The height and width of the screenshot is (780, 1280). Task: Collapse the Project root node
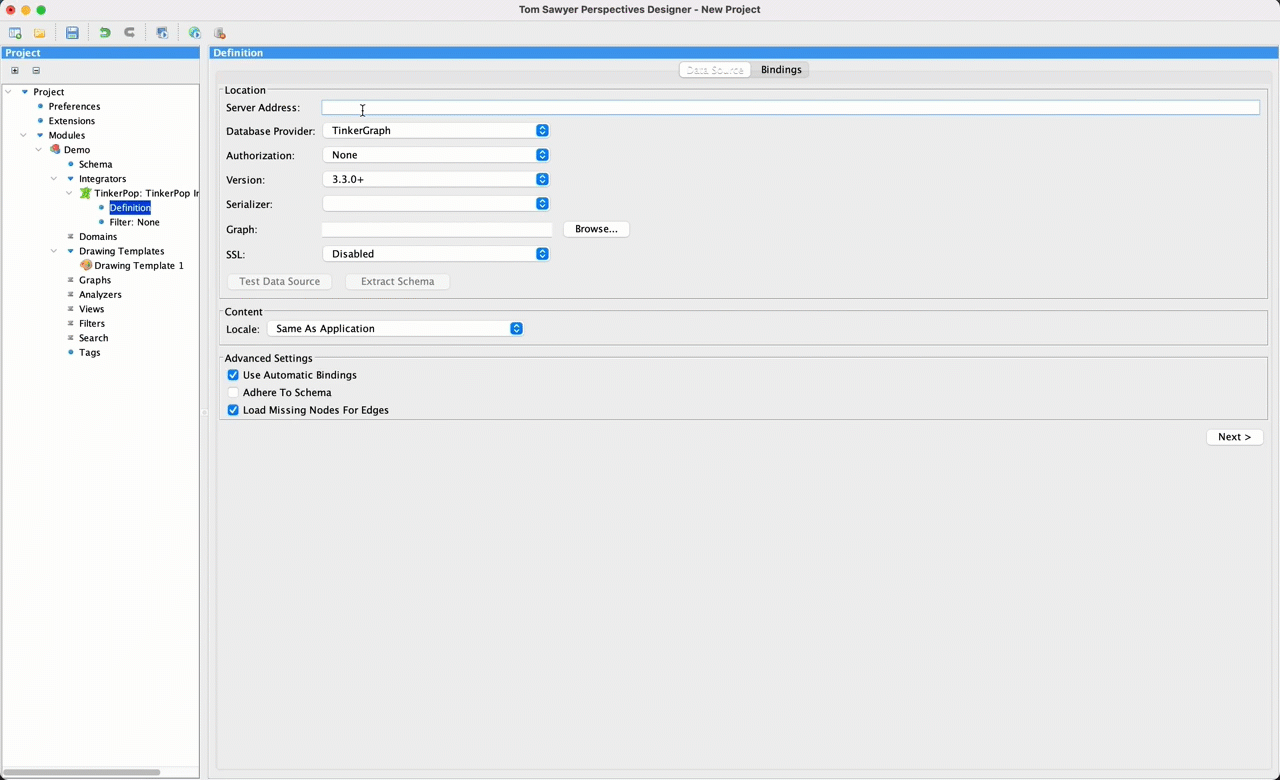(x=8, y=92)
